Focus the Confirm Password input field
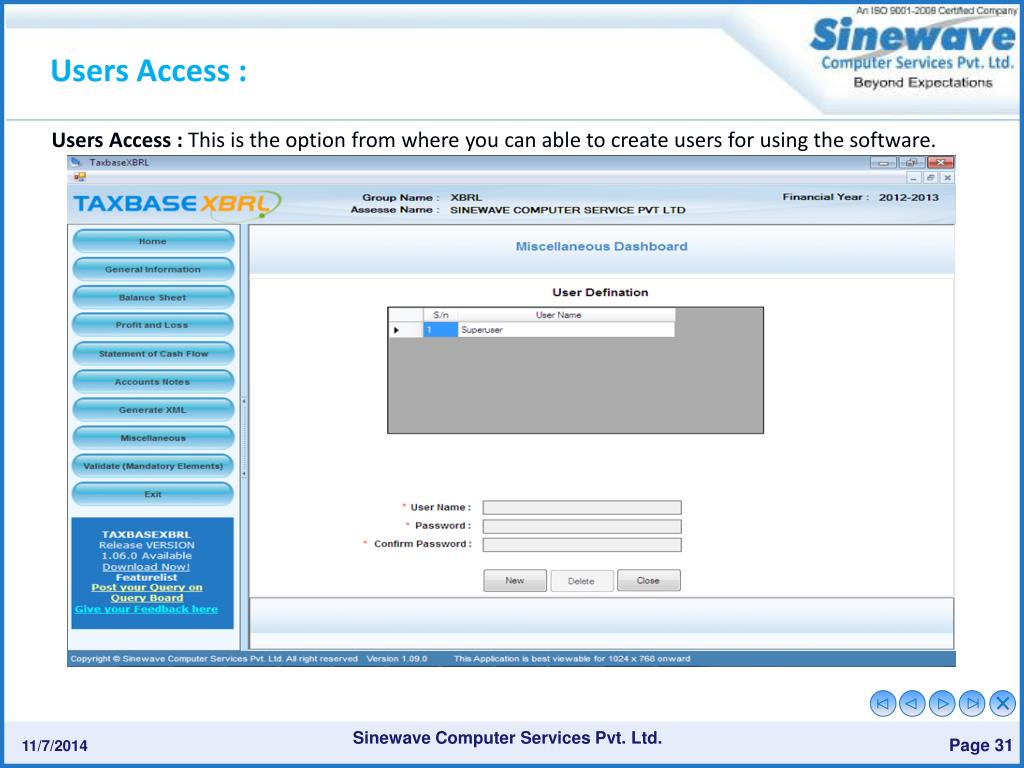The height and width of the screenshot is (768, 1024). [582, 544]
